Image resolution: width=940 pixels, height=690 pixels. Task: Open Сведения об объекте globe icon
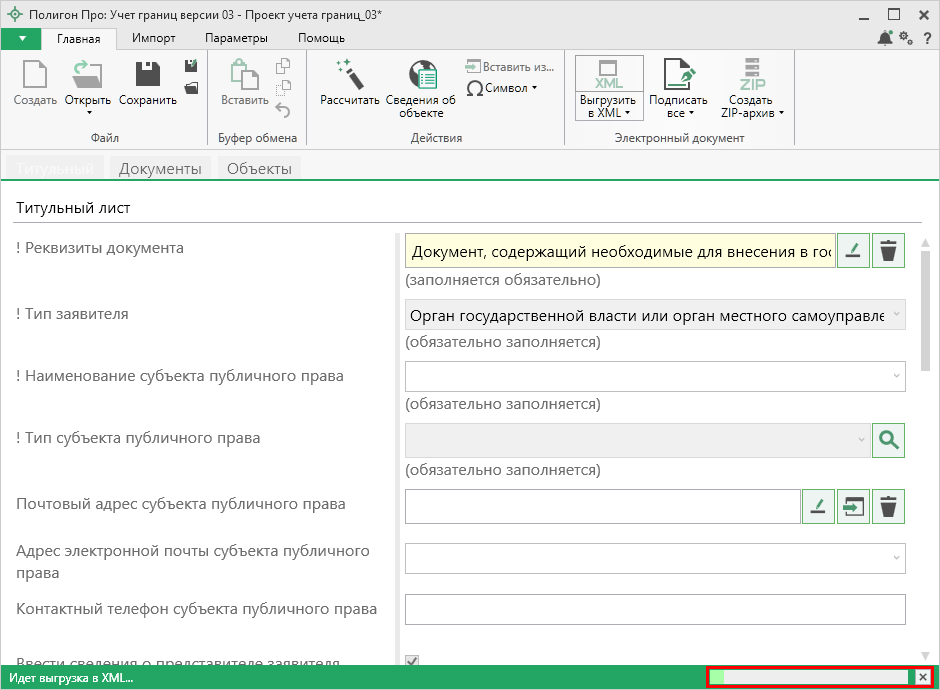click(x=421, y=75)
